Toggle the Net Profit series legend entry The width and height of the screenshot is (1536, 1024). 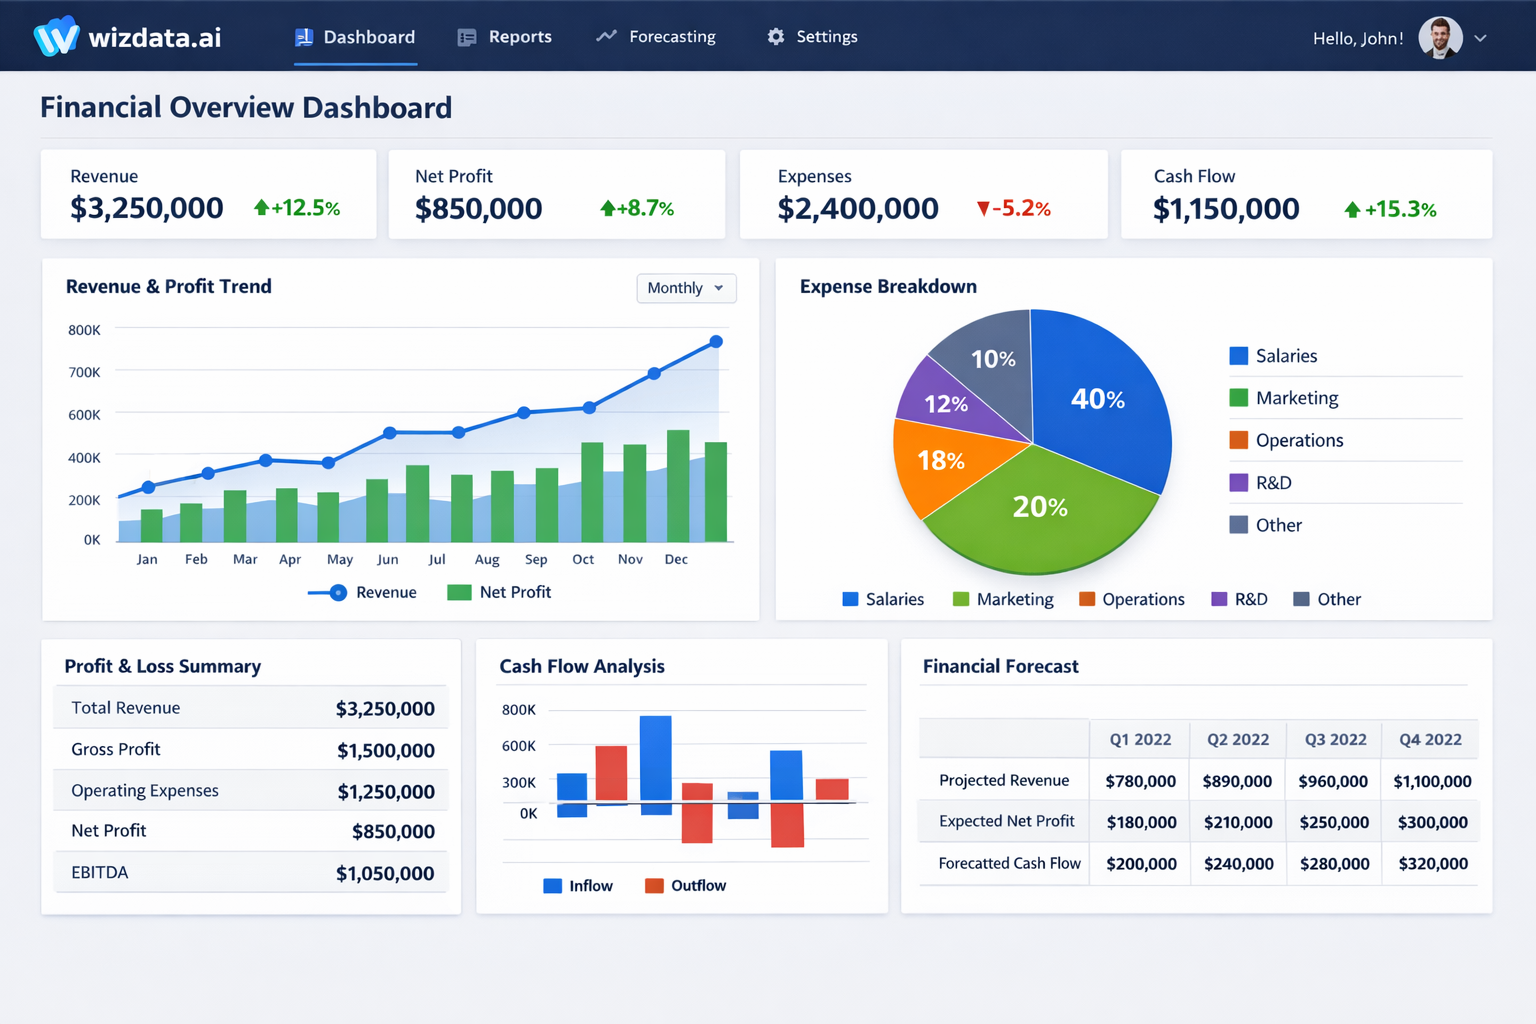[499, 592]
